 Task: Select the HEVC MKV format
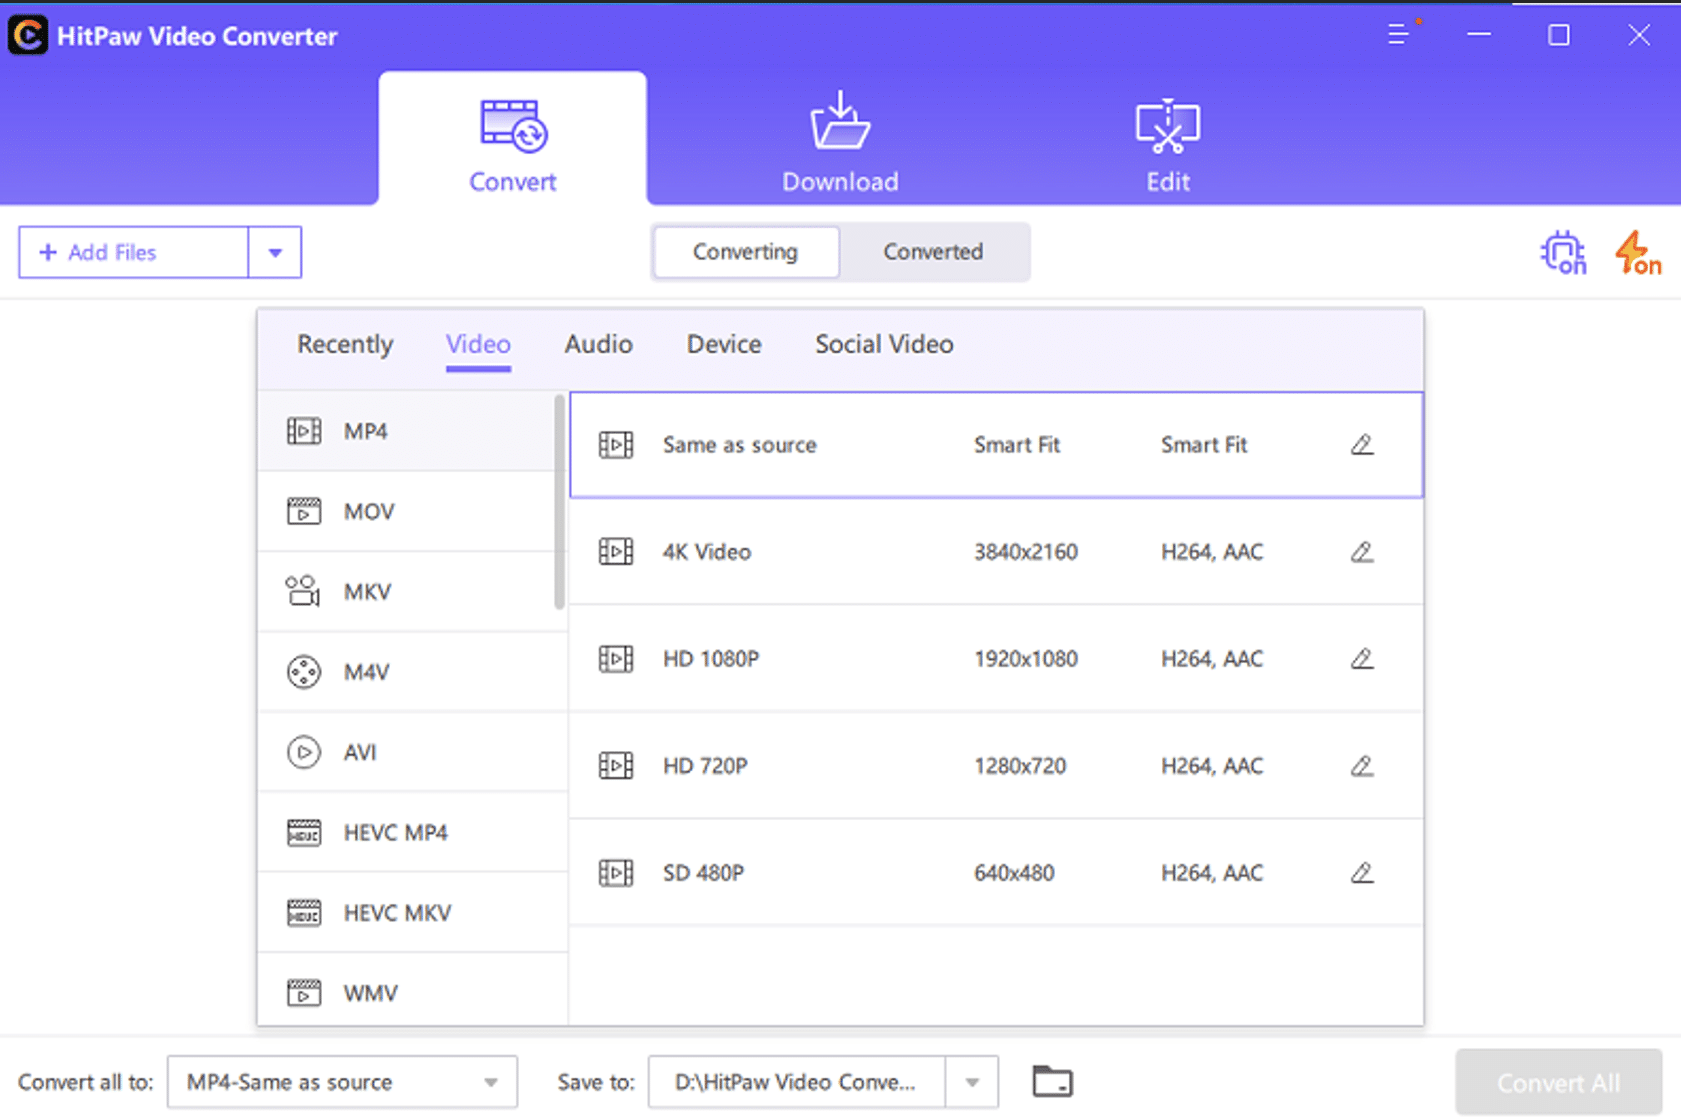pyautogui.click(x=412, y=912)
